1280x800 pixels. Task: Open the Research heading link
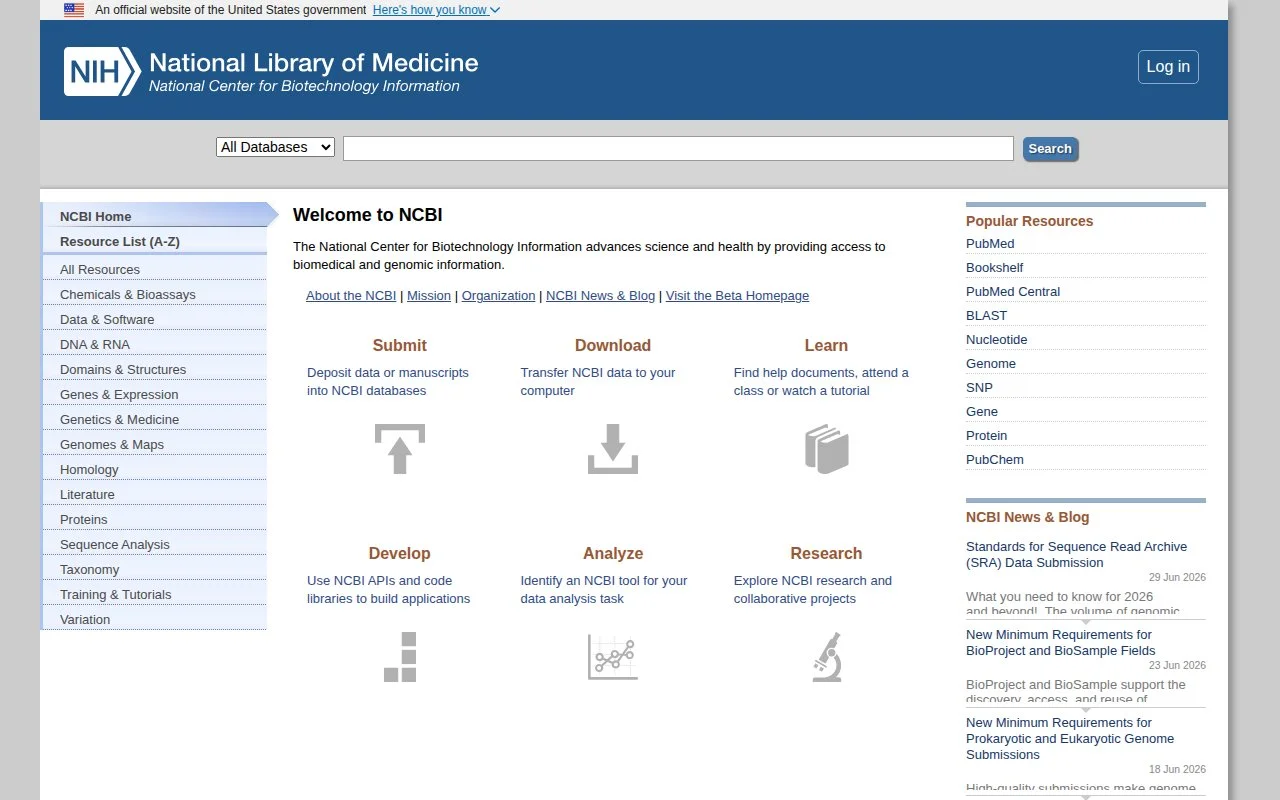(826, 553)
